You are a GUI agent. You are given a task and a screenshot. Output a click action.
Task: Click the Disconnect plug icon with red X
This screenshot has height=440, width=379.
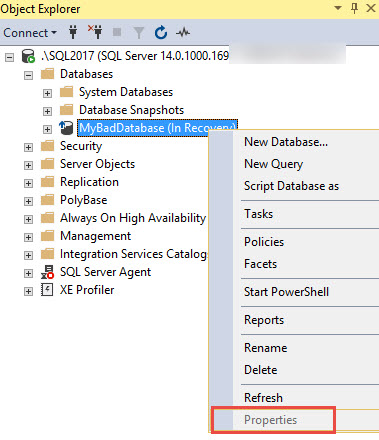pos(95,32)
